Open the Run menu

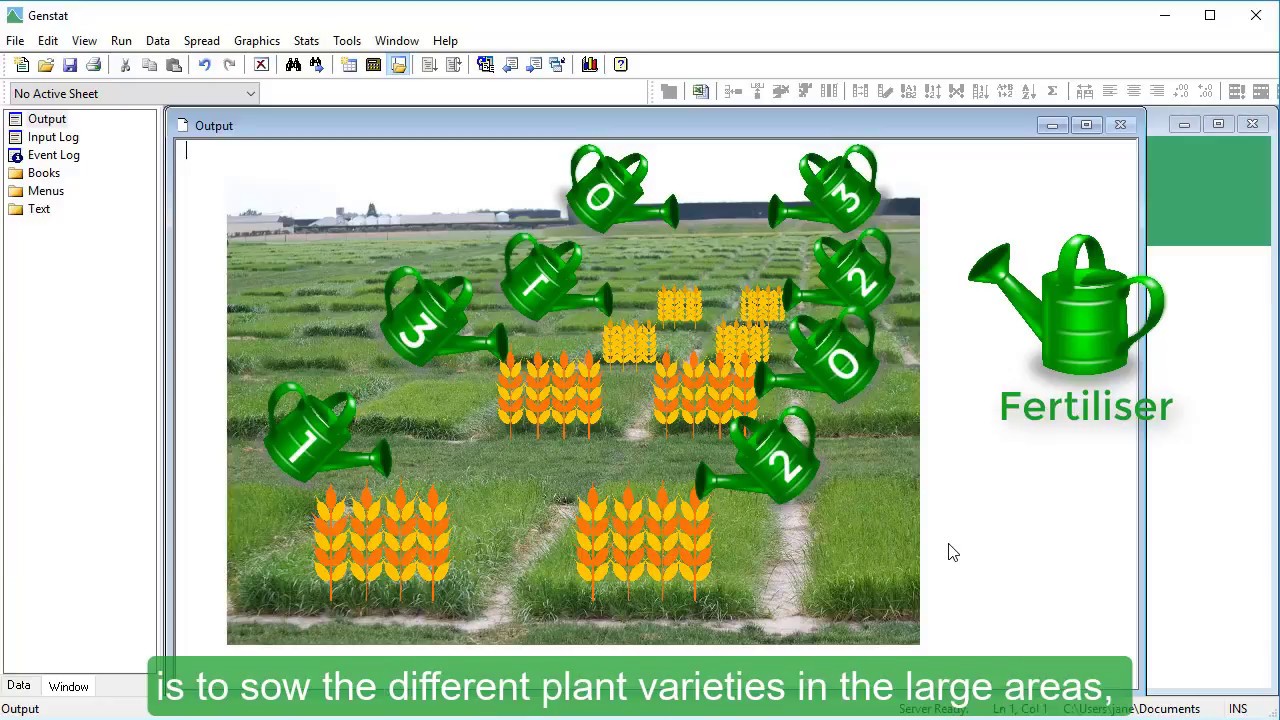[x=121, y=41]
